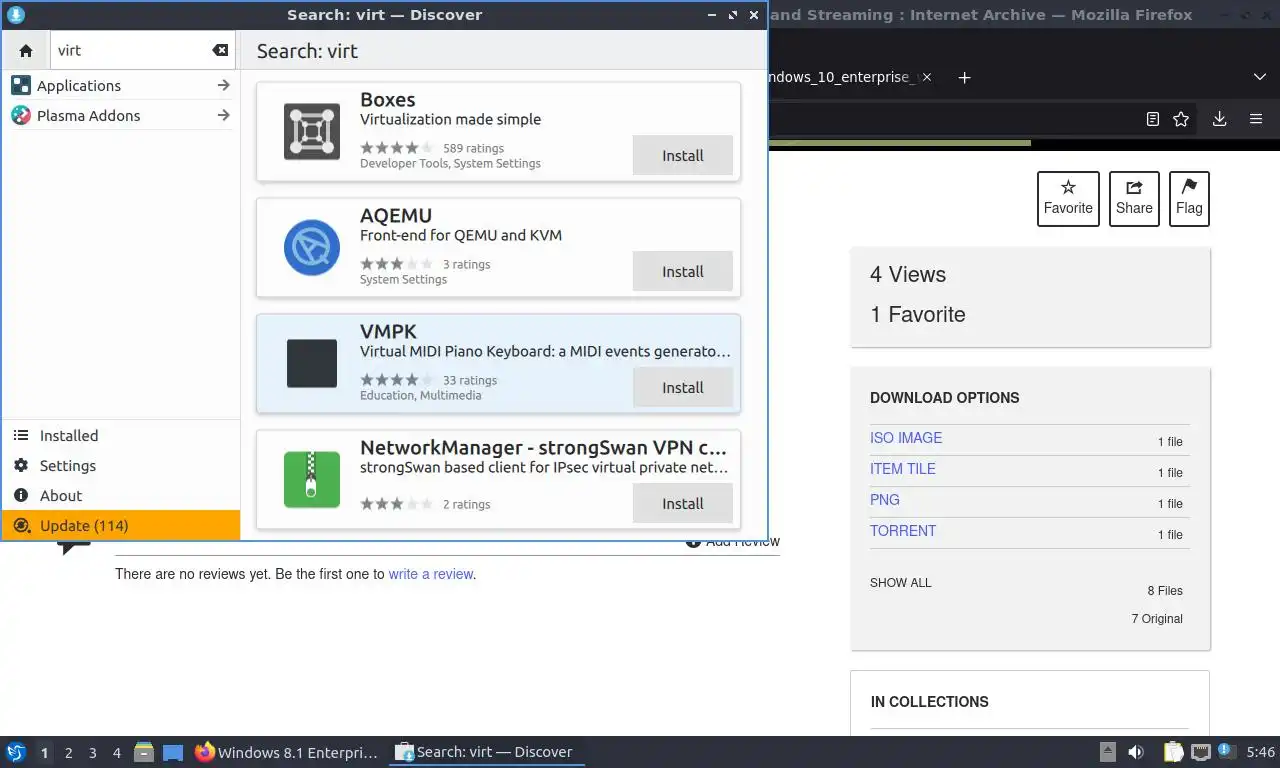Open file manager from the taskbar
Image resolution: width=1280 pixels, height=768 pixels.
point(144,752)
